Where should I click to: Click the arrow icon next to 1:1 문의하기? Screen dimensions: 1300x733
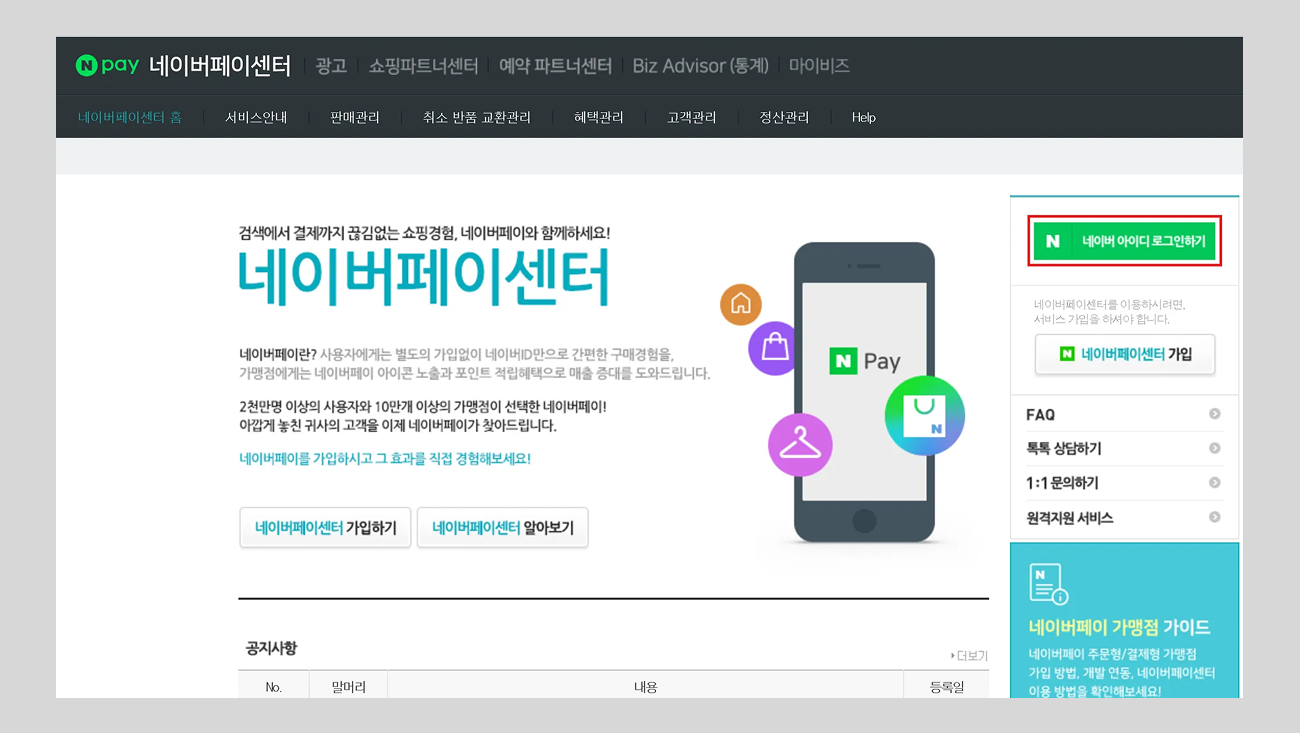(1215, 483)
